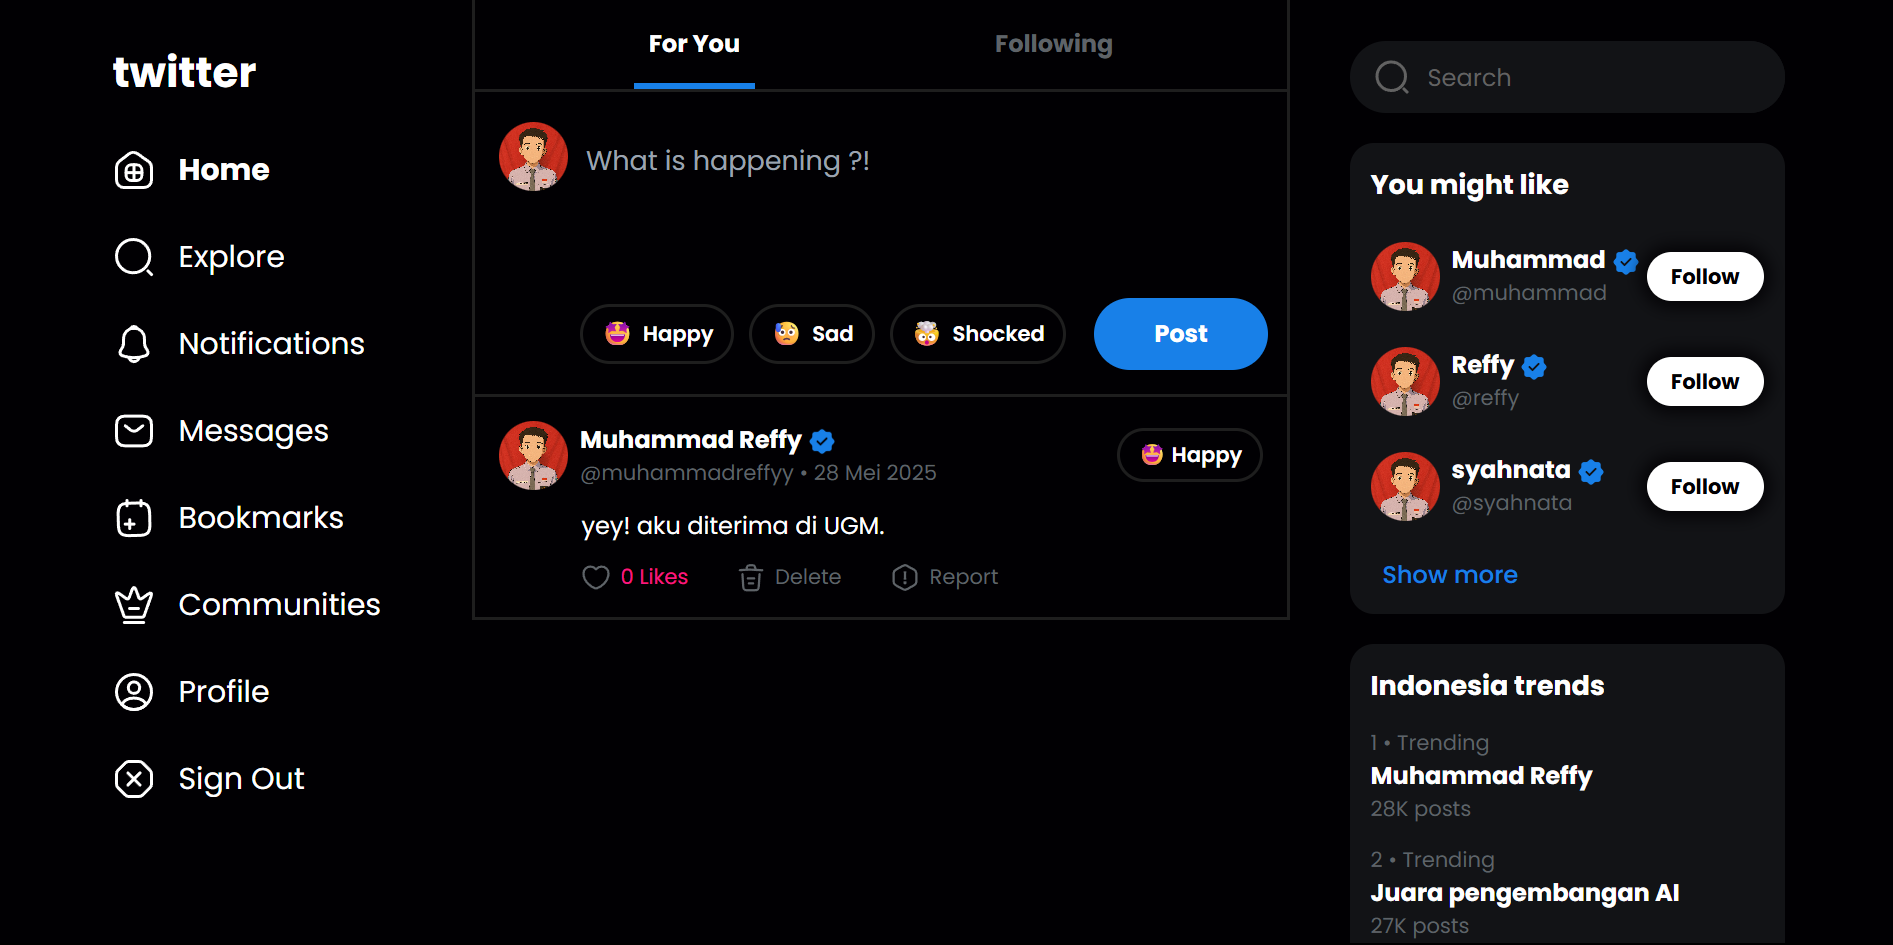Viewport: 1893px width, 945px height.
Task: View your Bookmarks
Action: [x=260, y=517]
